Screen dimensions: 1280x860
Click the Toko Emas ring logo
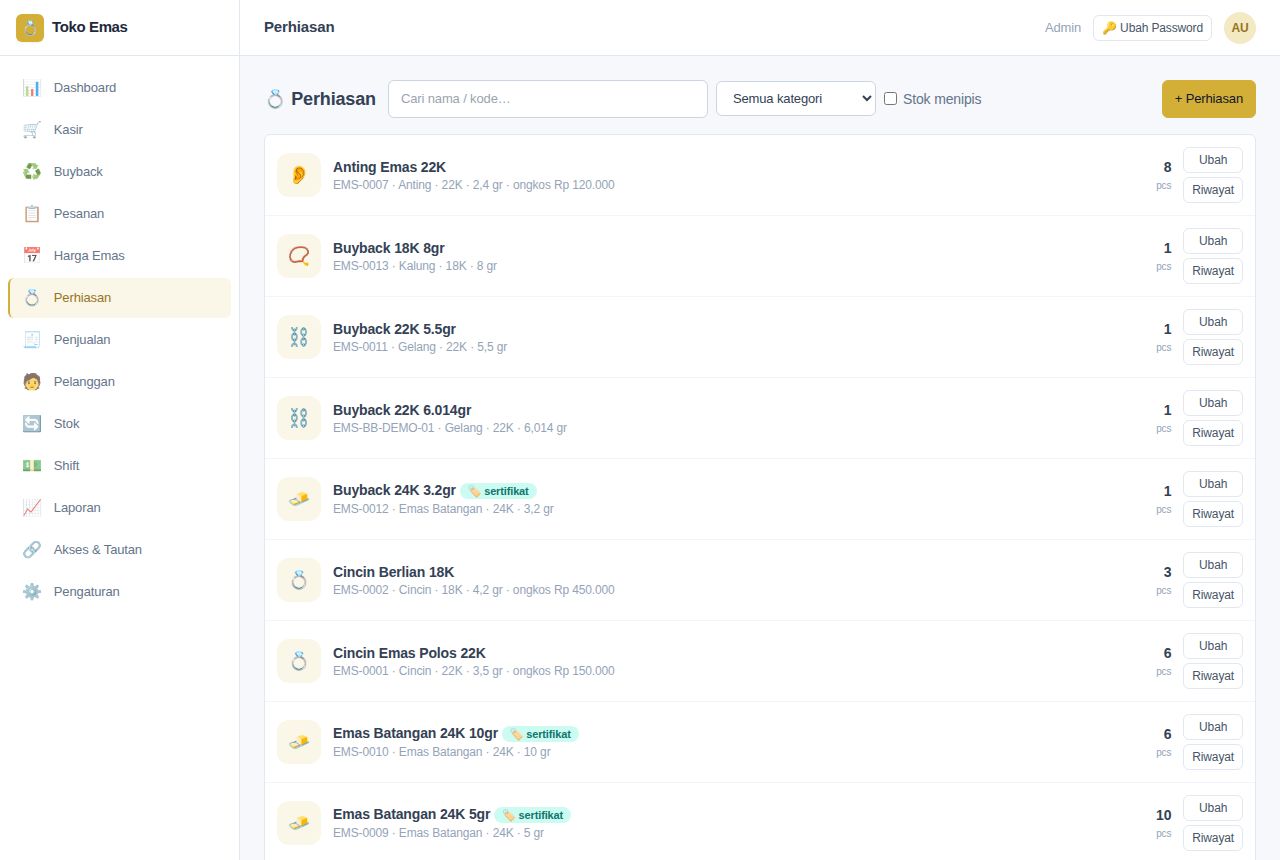[30, 28]
